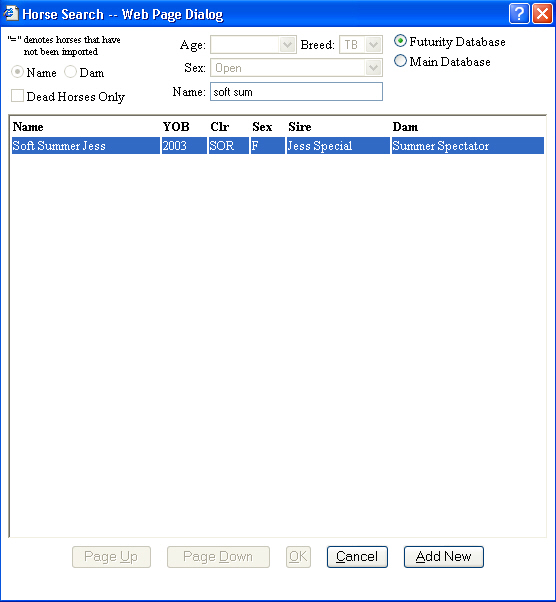The width and height of the screenshot is (556, 602).
Task: Click the OK button
Action: [298, 557]
